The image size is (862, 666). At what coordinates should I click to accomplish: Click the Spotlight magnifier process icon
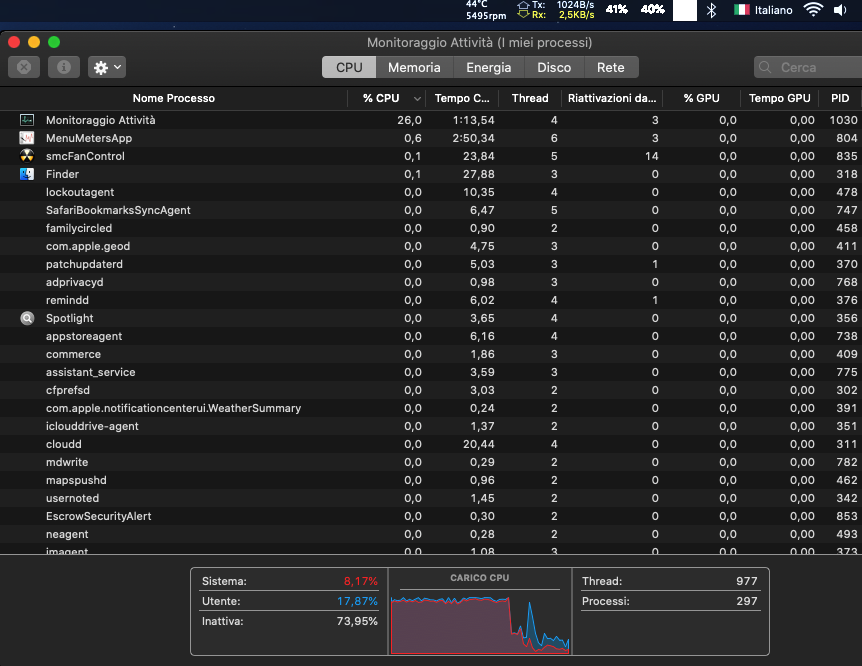27,318
